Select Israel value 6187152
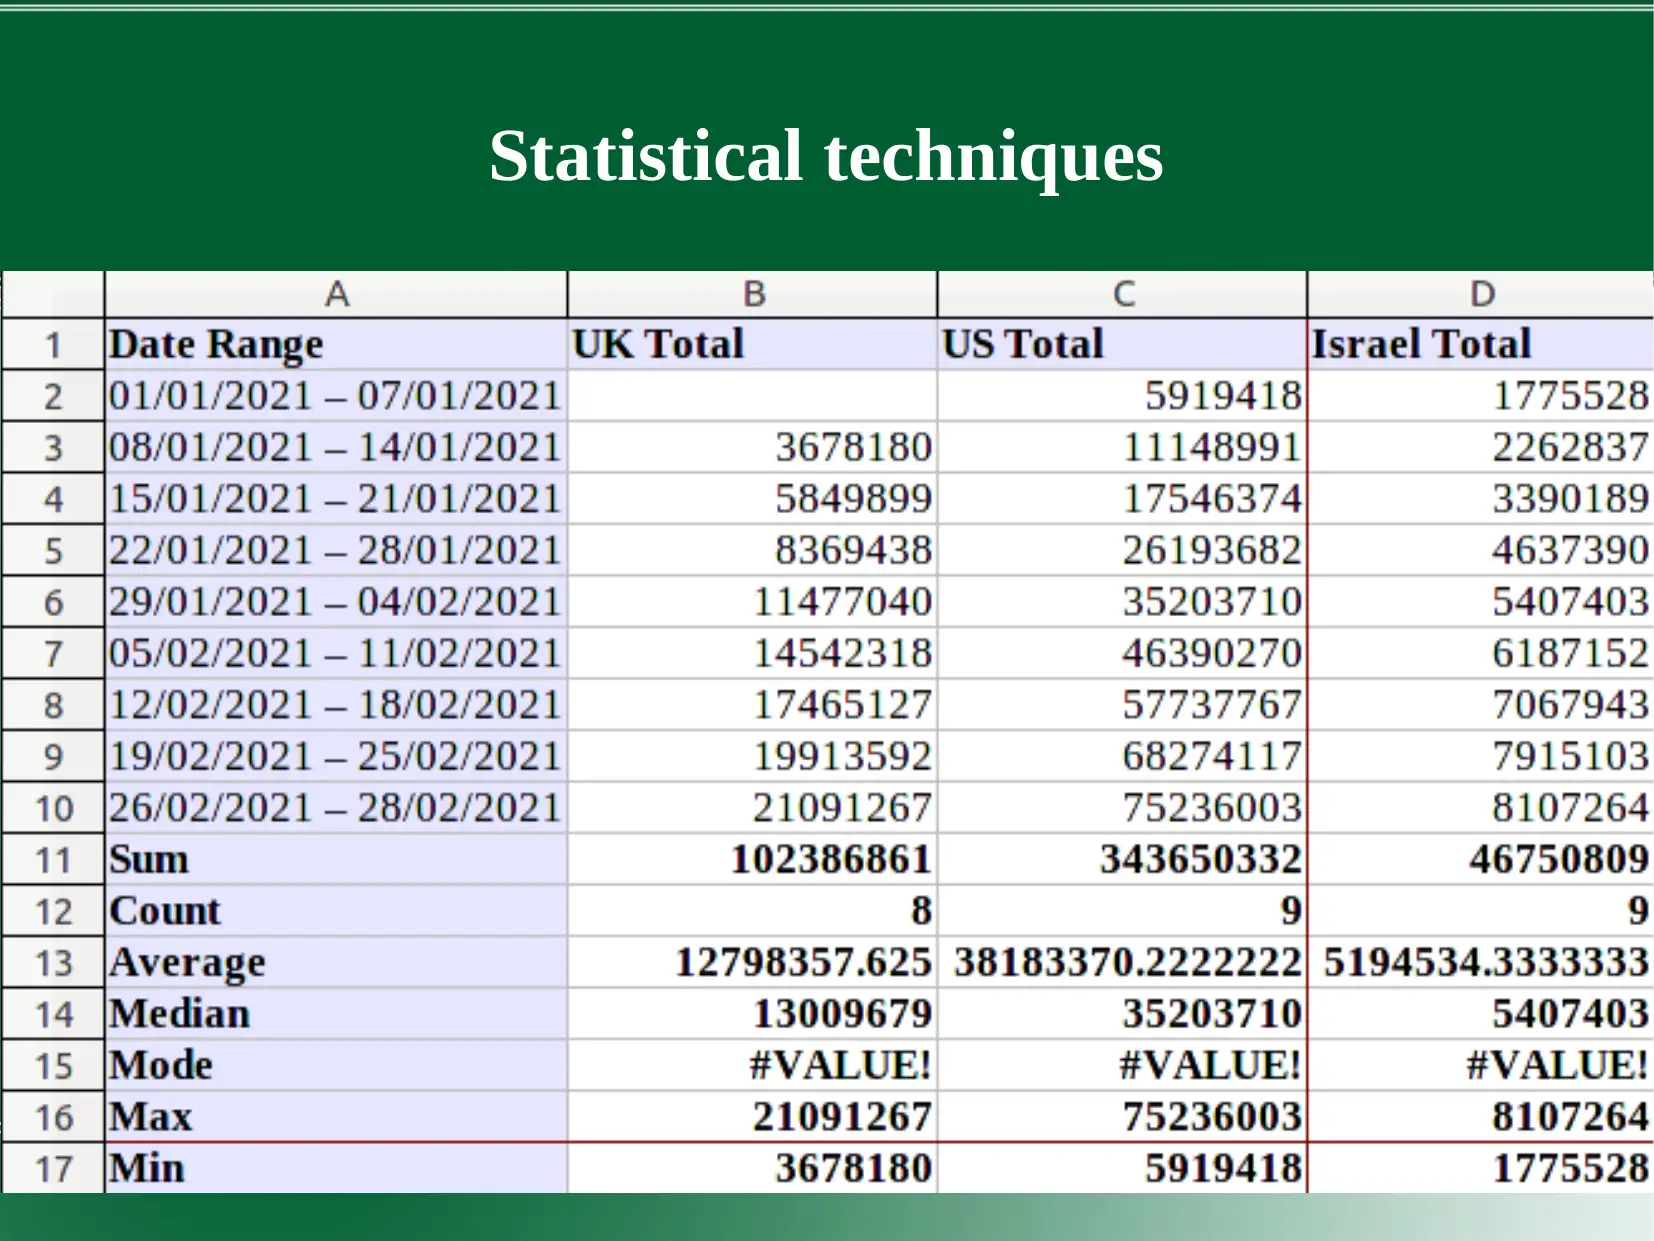The width and height of the screenshot is (1654, 1241). (1480, 654)
